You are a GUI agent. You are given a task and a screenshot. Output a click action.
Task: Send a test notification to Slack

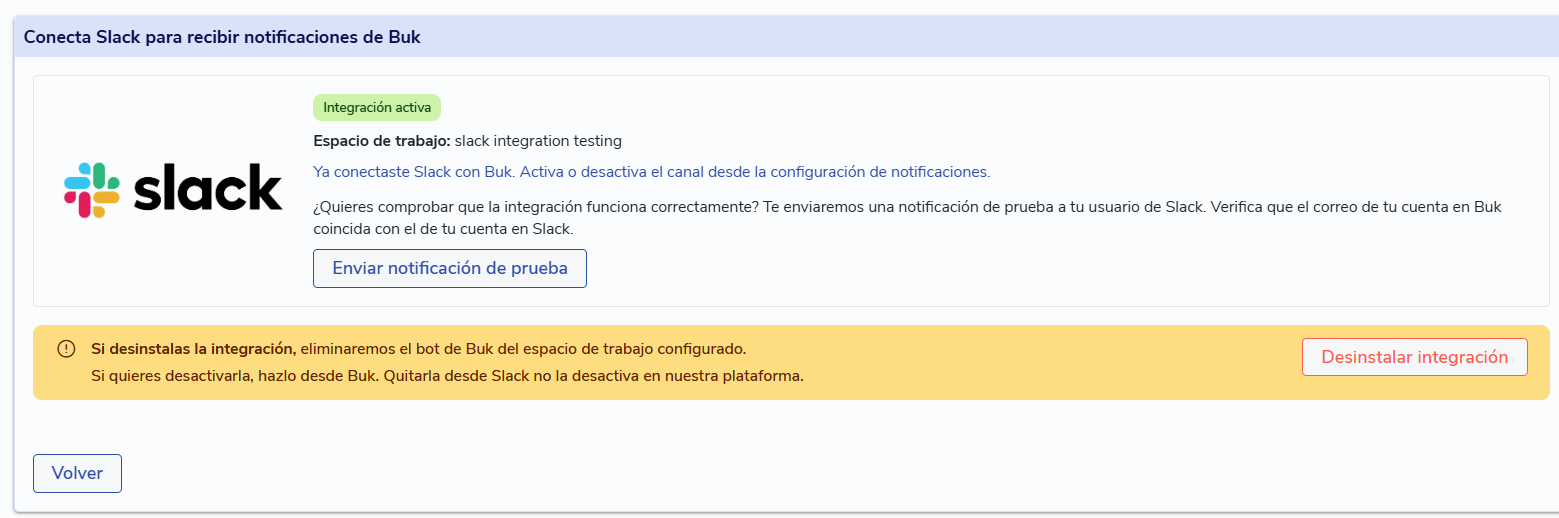coord(449,268)
